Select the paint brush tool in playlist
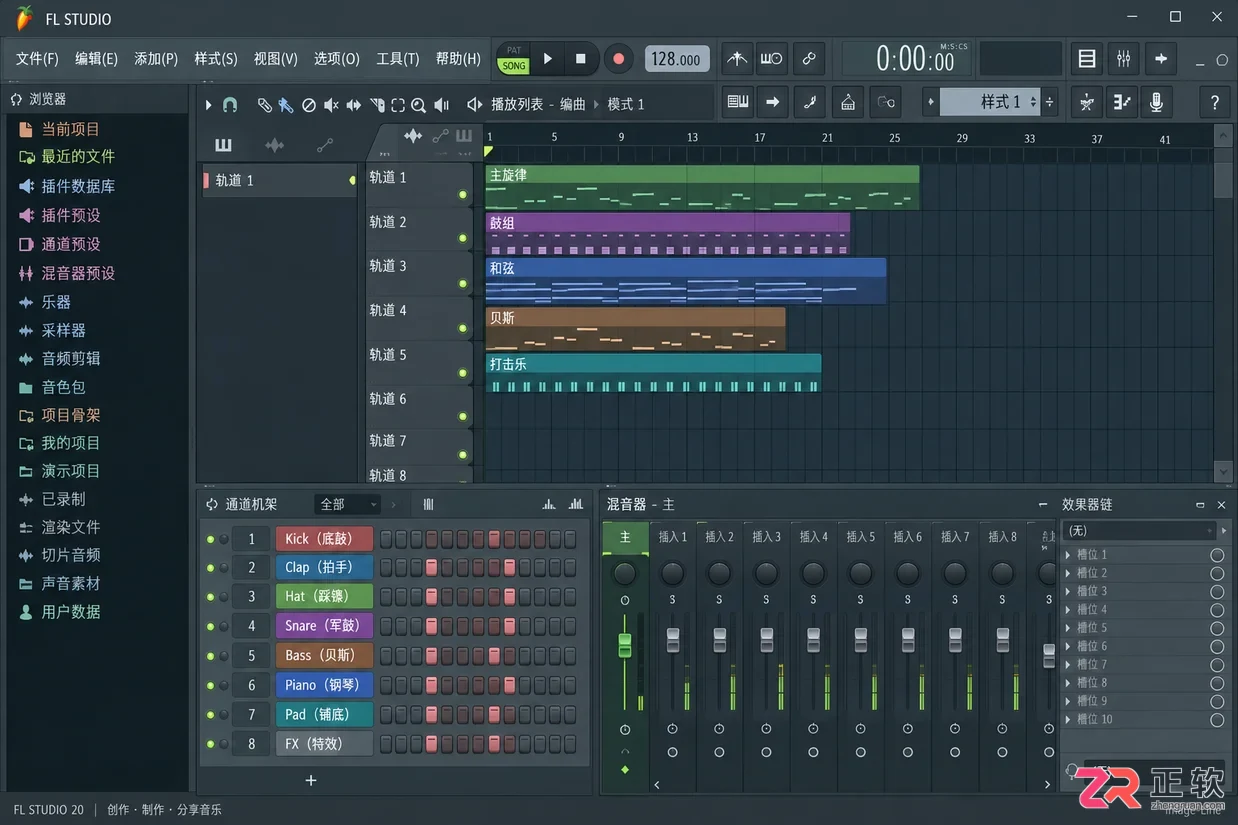Viewport: 1238px width, 825px height. tap(286, 104)
